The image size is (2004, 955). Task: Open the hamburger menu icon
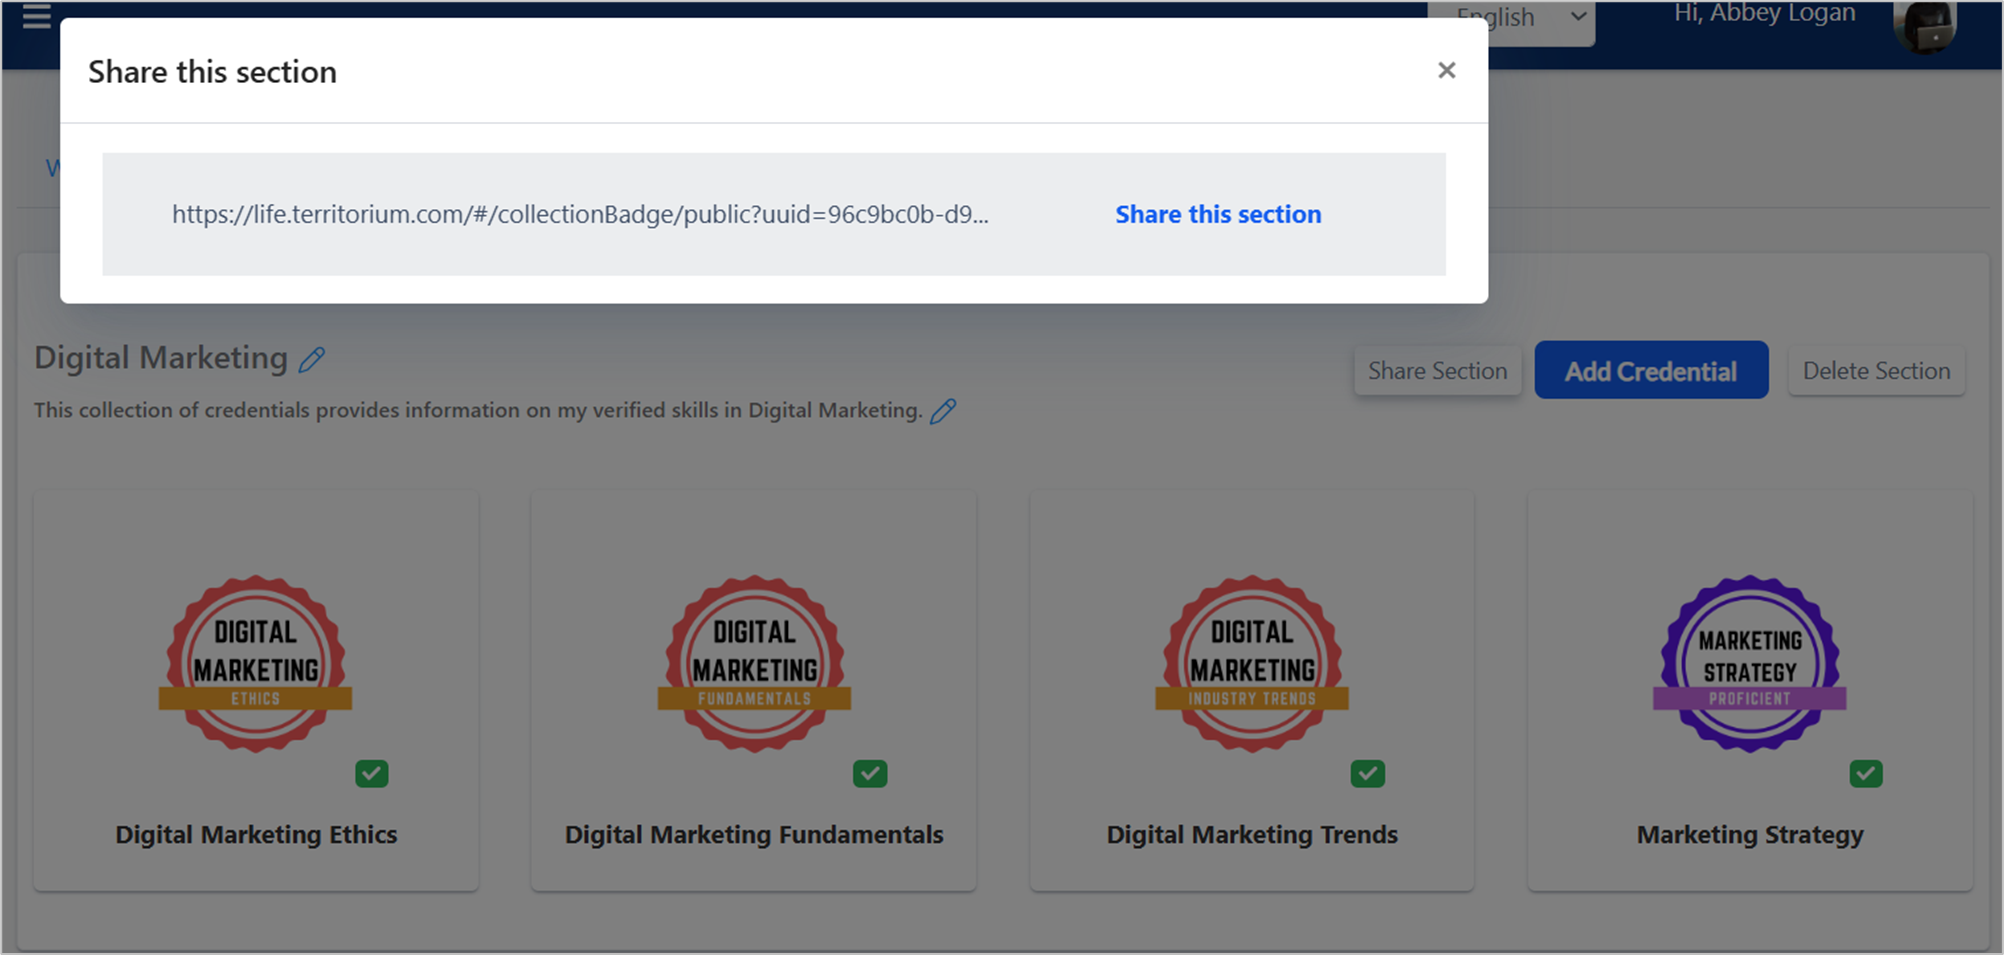tap(36, 16)
